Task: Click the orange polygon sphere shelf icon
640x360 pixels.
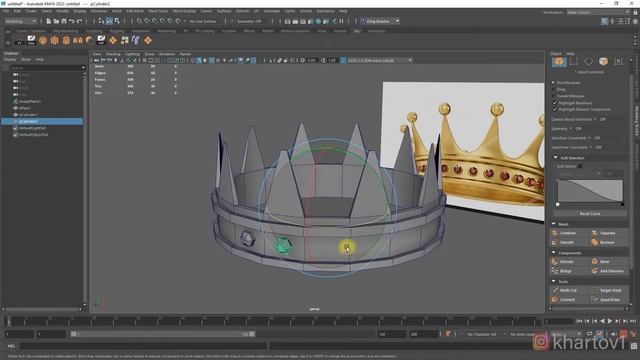Action: click(43, 40)
